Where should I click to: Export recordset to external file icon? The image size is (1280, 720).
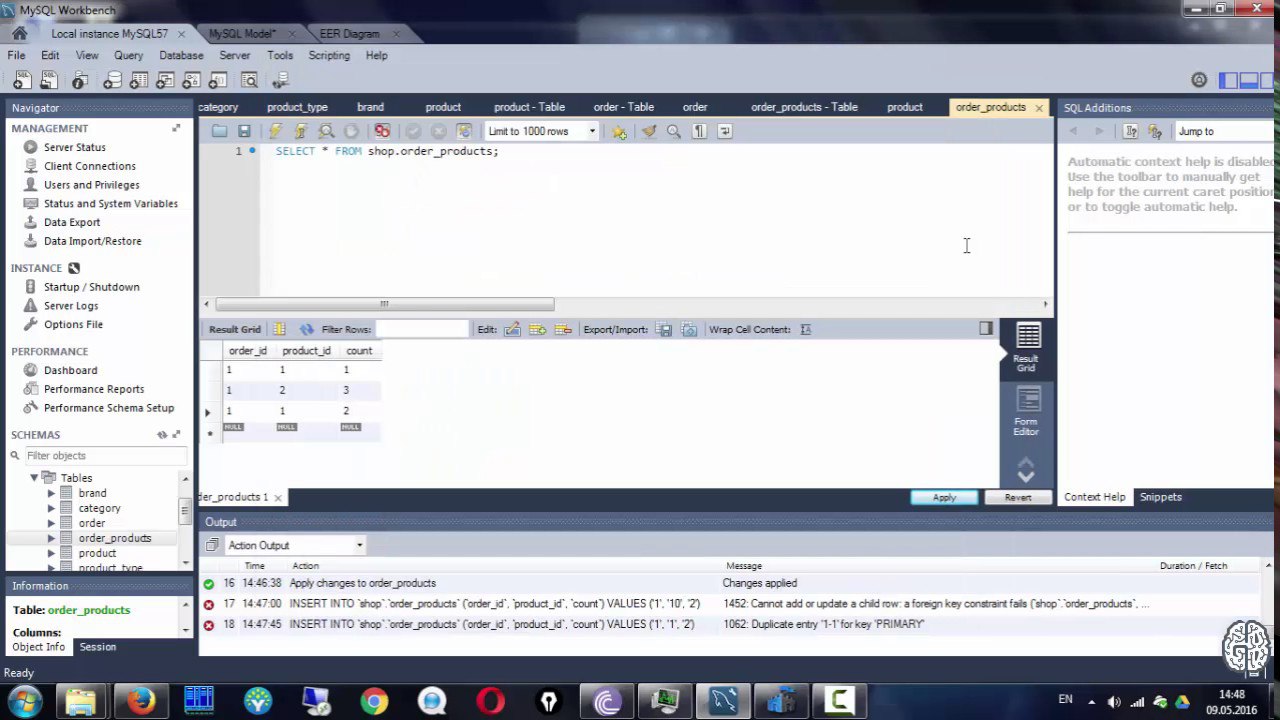664,329
